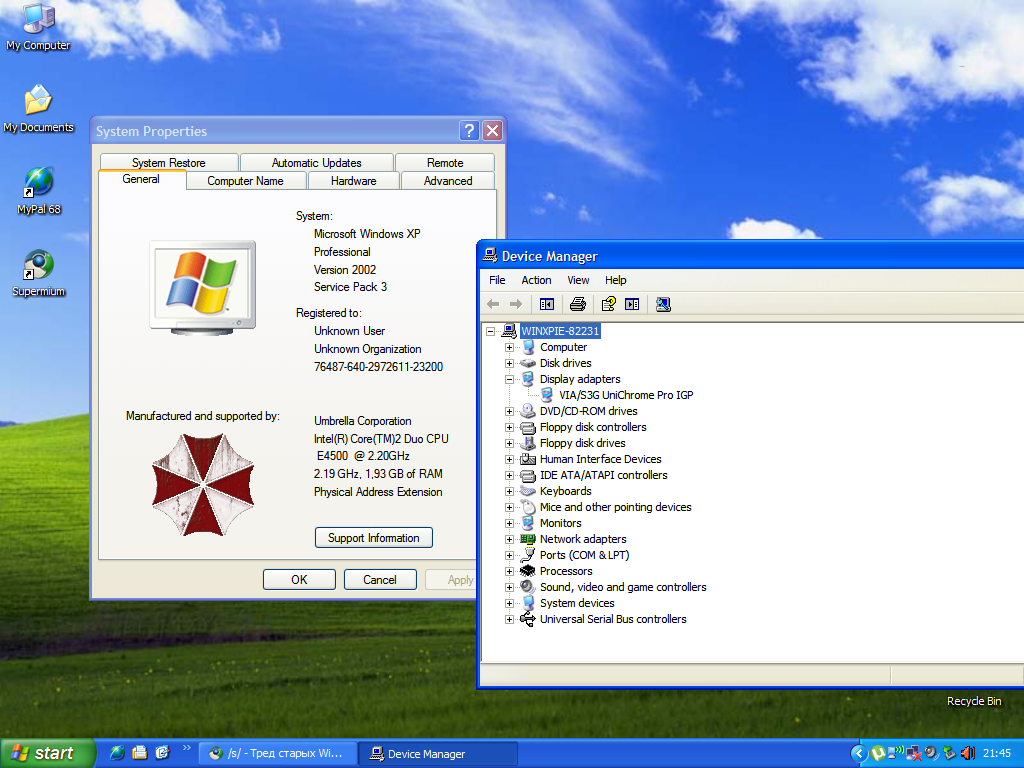
Task: Switch to the /s/ browser taskbar button
Action: [278, 754]
